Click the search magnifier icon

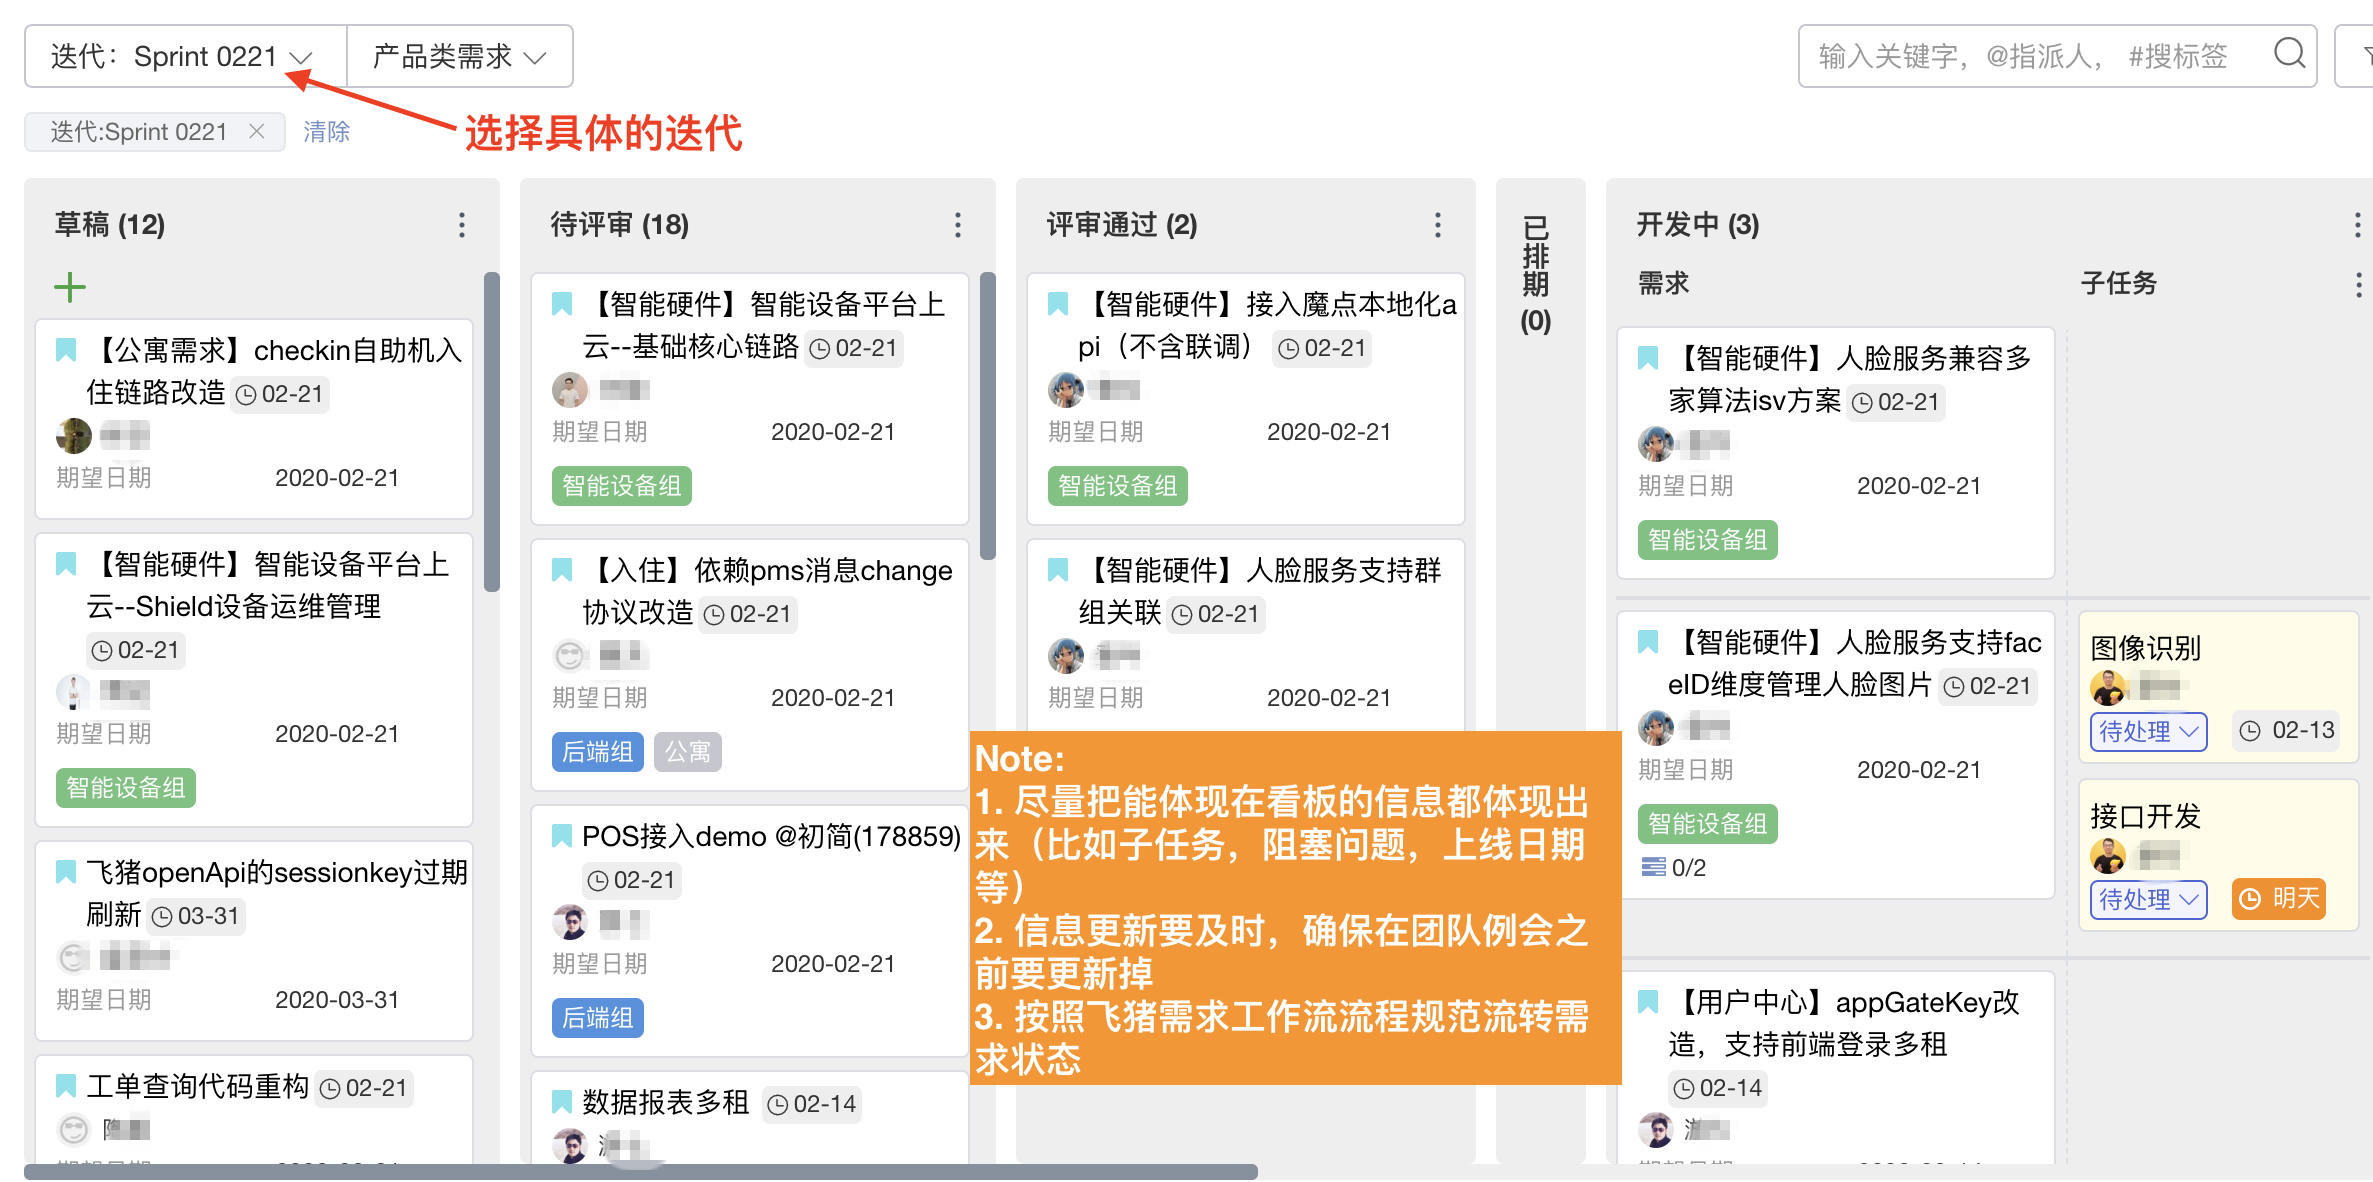(2289, 54)
